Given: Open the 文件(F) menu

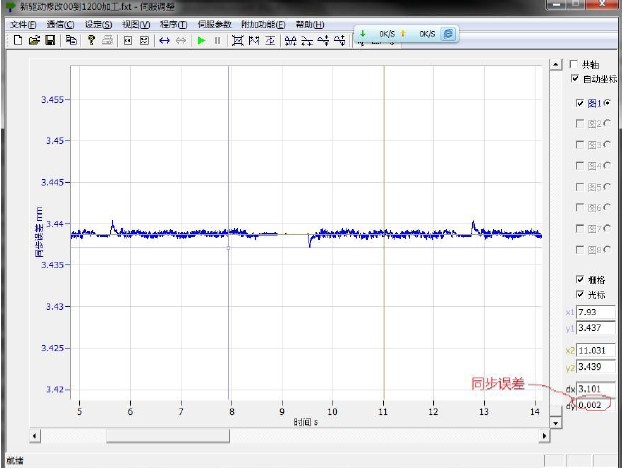Looking at the screenshot, I should pos(23,23).
